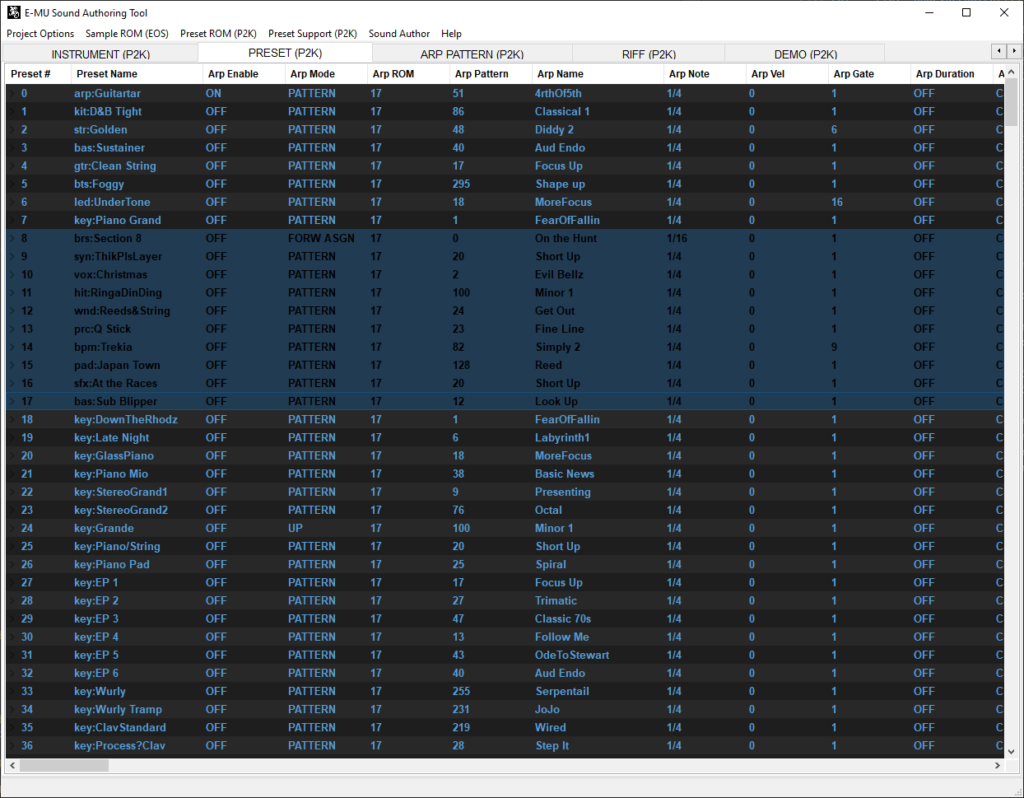1024x798 pixels.
Task: Select the preset name key:DownTheRhodz
Action: (126, 419)
